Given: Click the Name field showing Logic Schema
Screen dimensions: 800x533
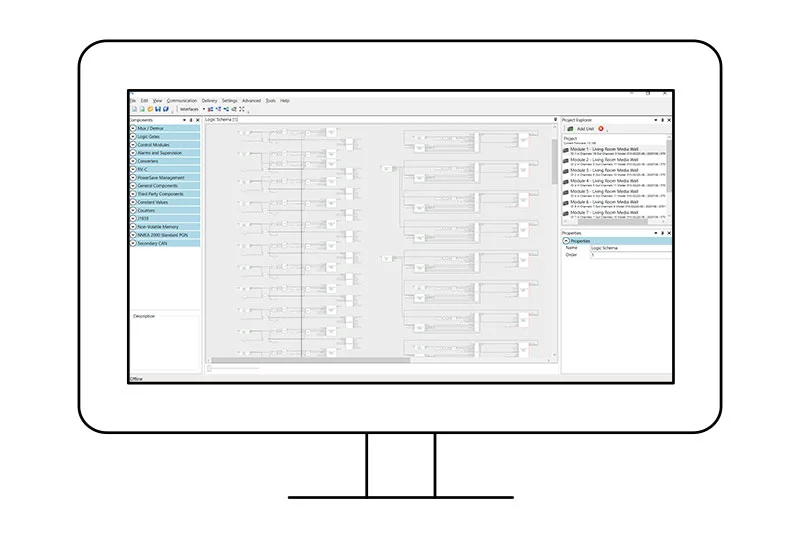Looking at the screenshot, I should point(631,248).
